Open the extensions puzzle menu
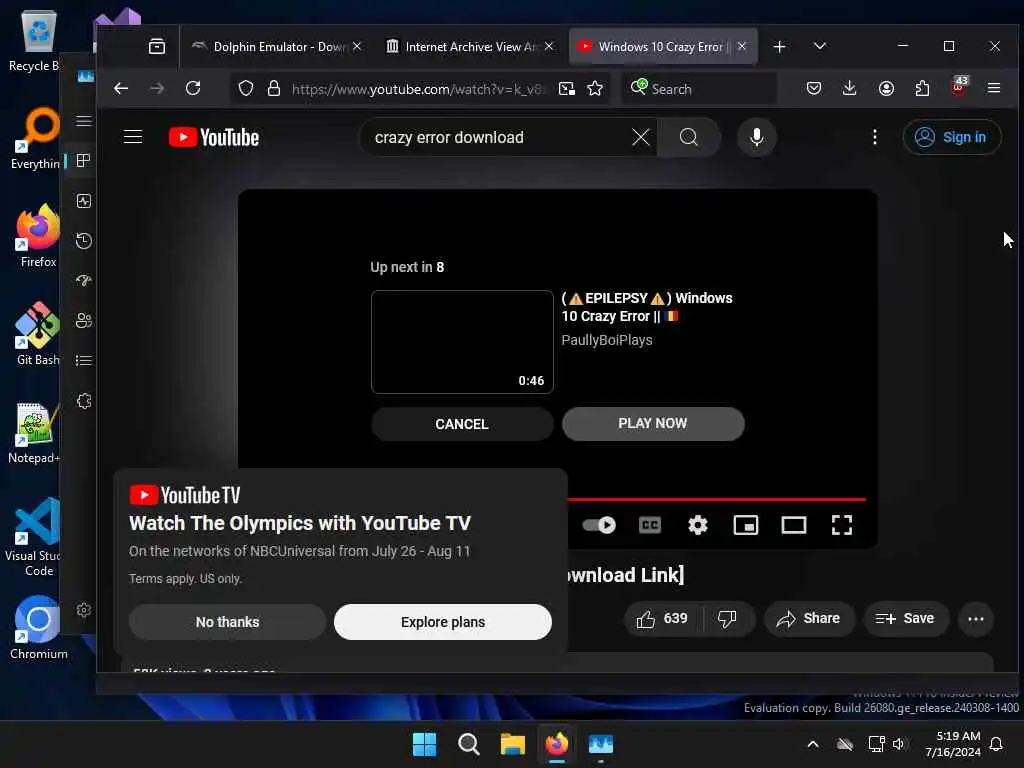This screenshot has height=768, width=1024. (x=922, y=88)
